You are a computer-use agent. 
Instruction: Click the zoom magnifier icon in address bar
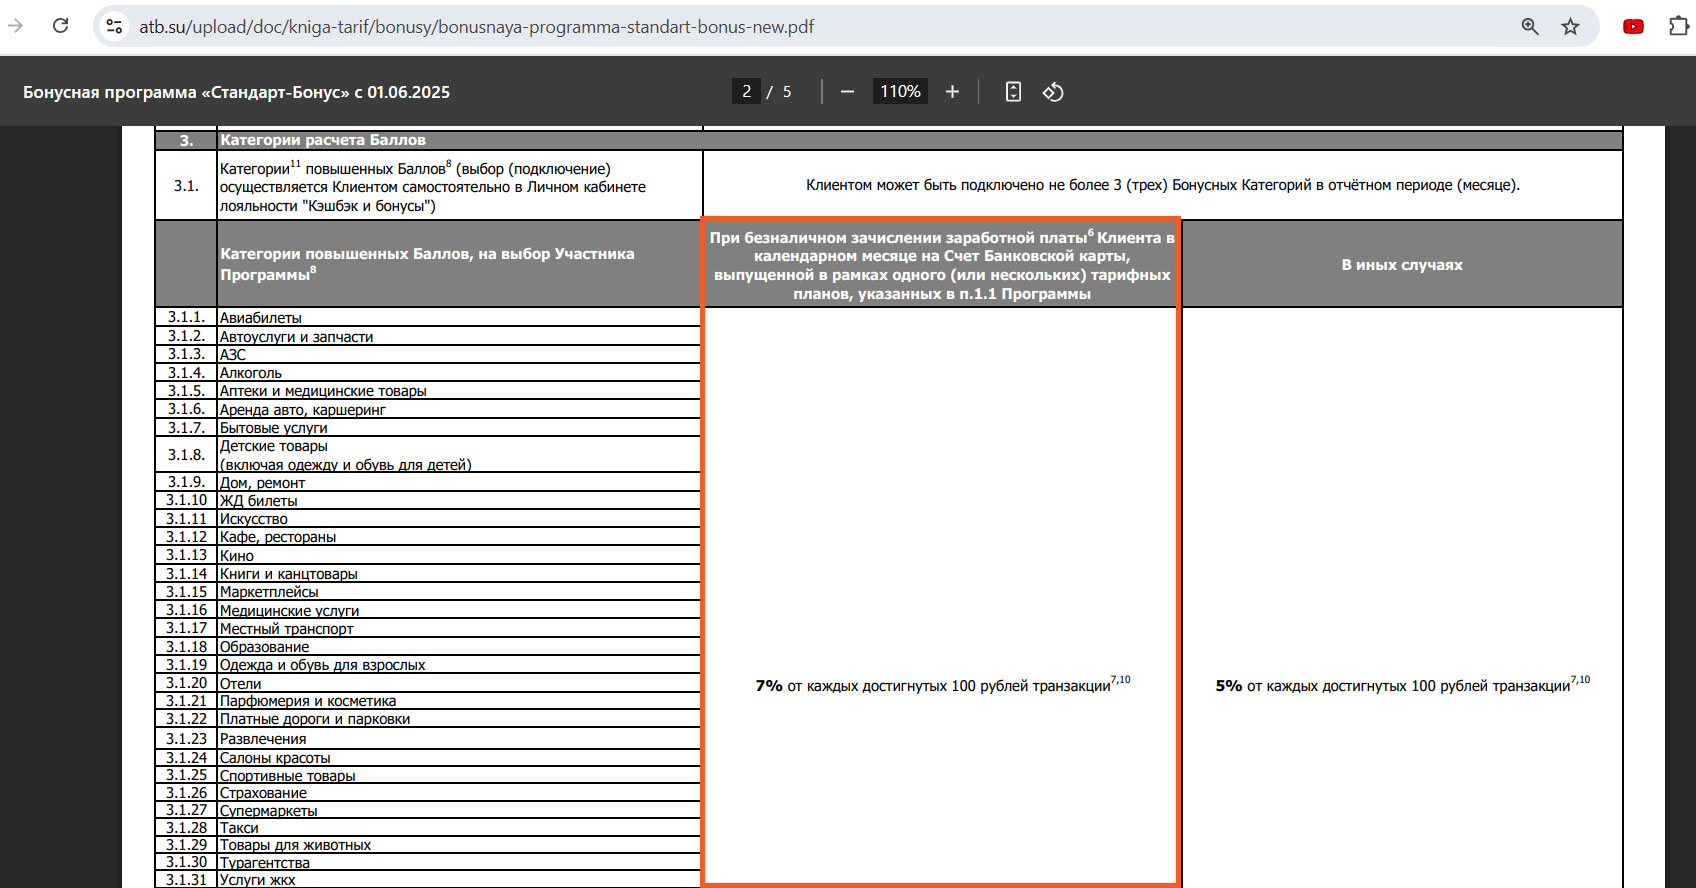(x=1530, y=27)
